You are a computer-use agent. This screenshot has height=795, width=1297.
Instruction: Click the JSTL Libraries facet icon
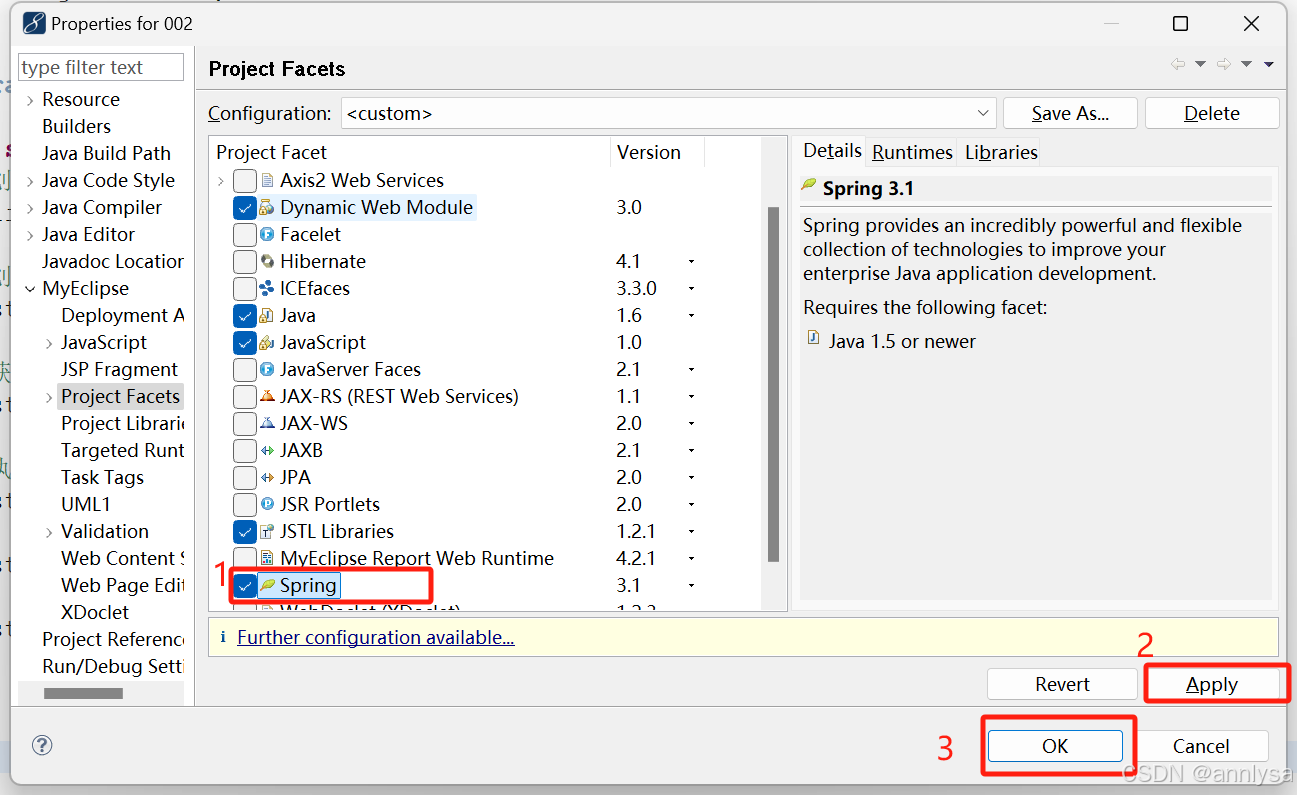(267, 532)
